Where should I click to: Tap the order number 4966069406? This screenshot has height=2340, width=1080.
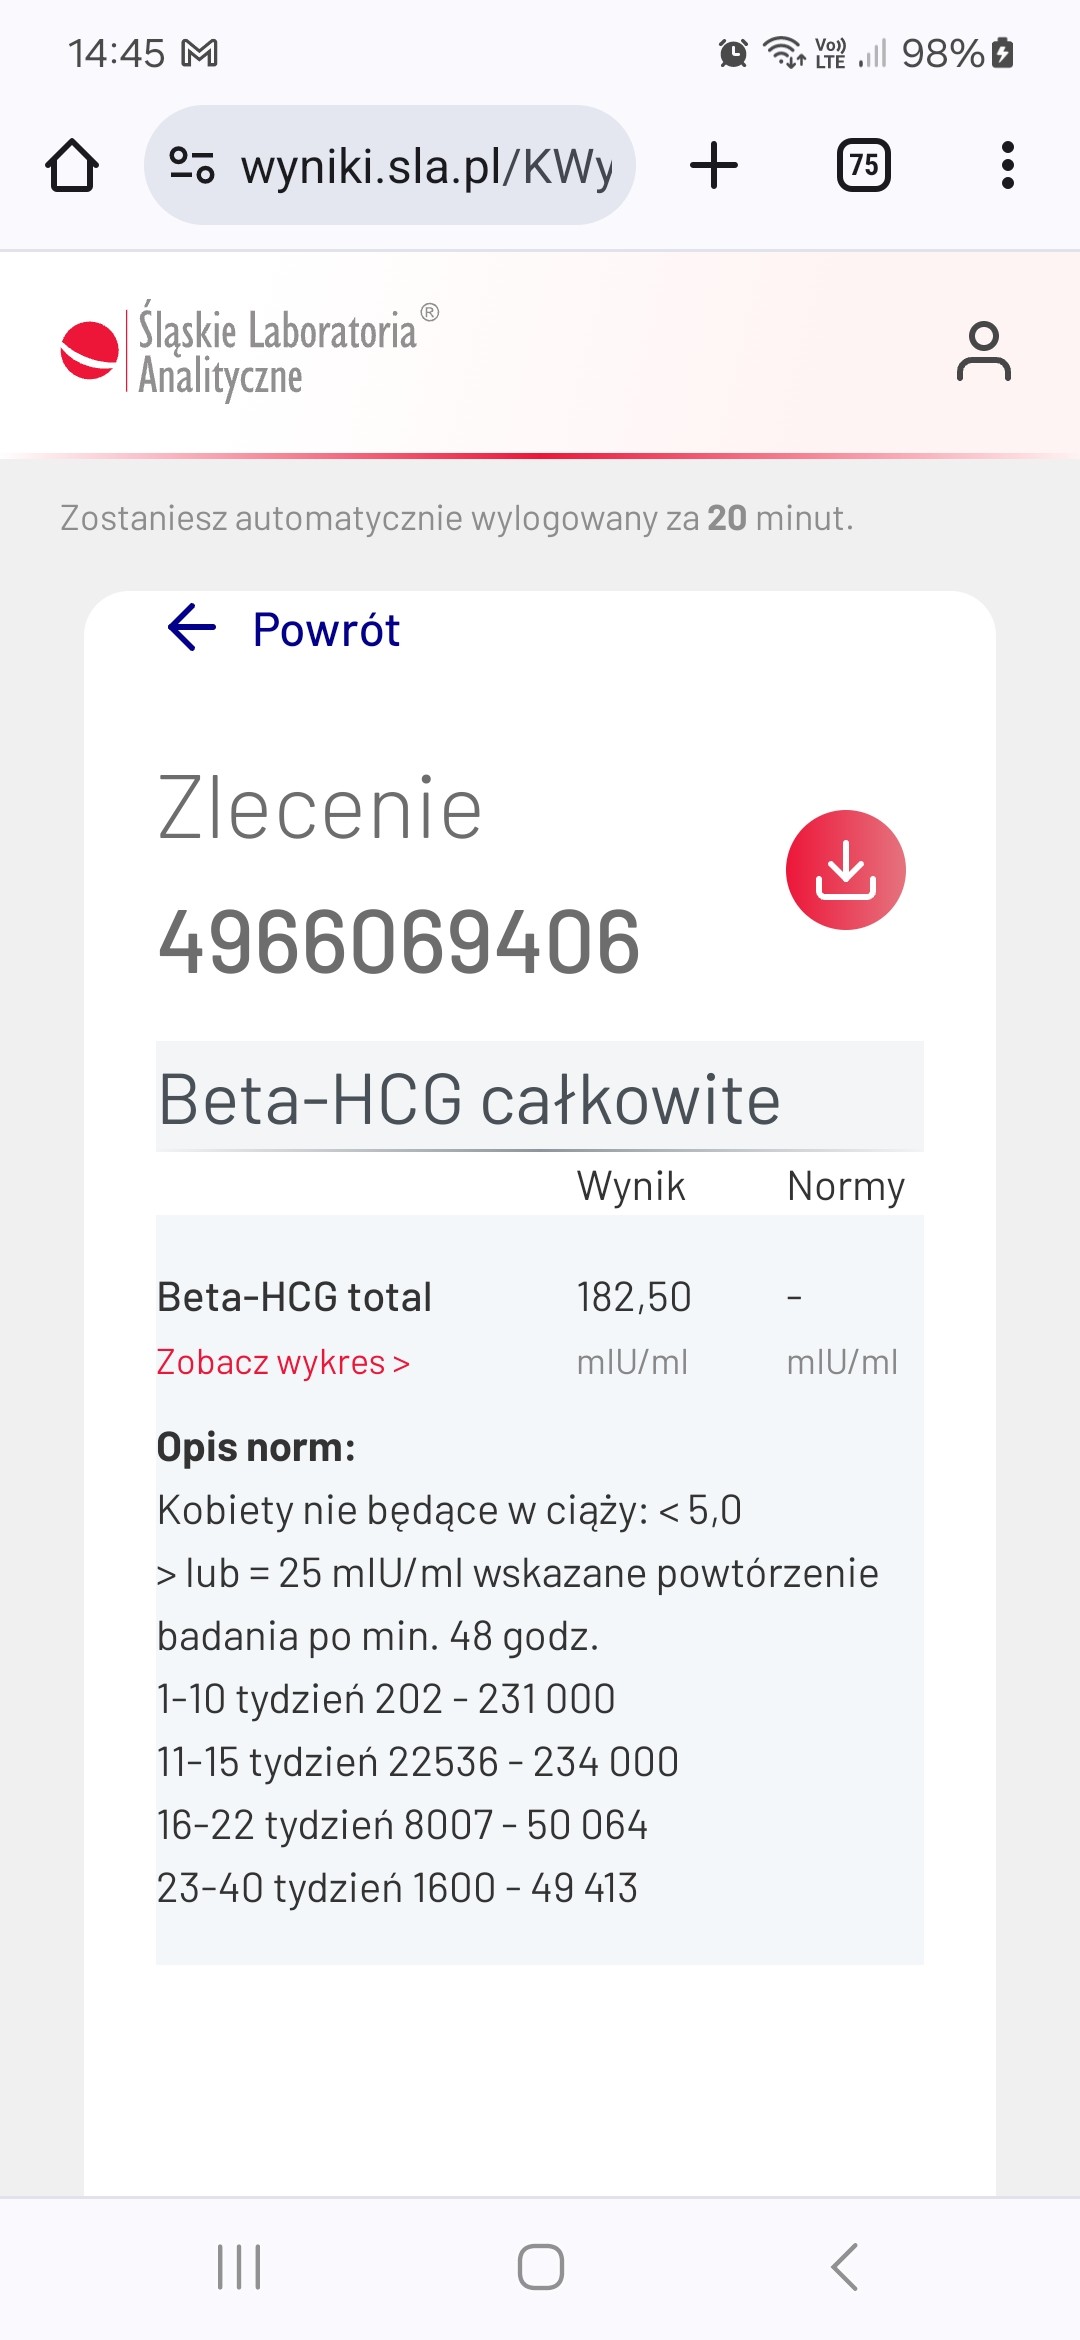pos(399,942)
